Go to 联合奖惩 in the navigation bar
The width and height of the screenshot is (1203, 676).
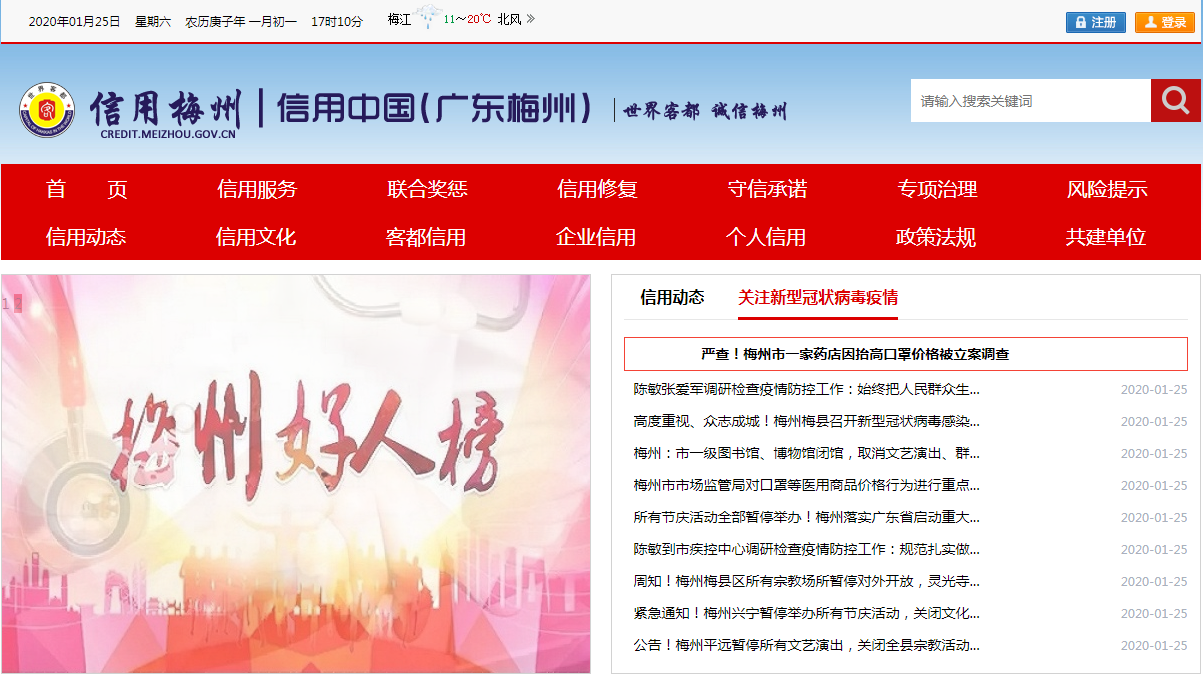427,189
